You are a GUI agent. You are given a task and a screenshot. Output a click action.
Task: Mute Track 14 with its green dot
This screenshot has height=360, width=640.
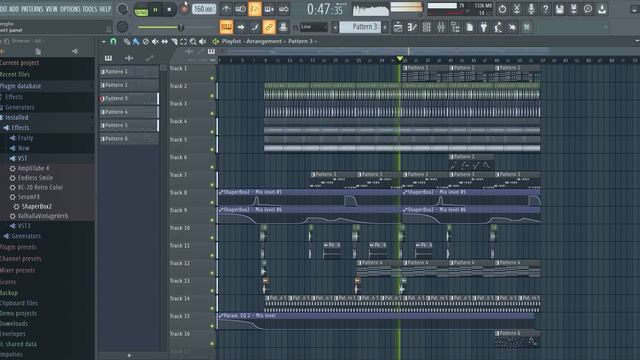coord(212,309)
